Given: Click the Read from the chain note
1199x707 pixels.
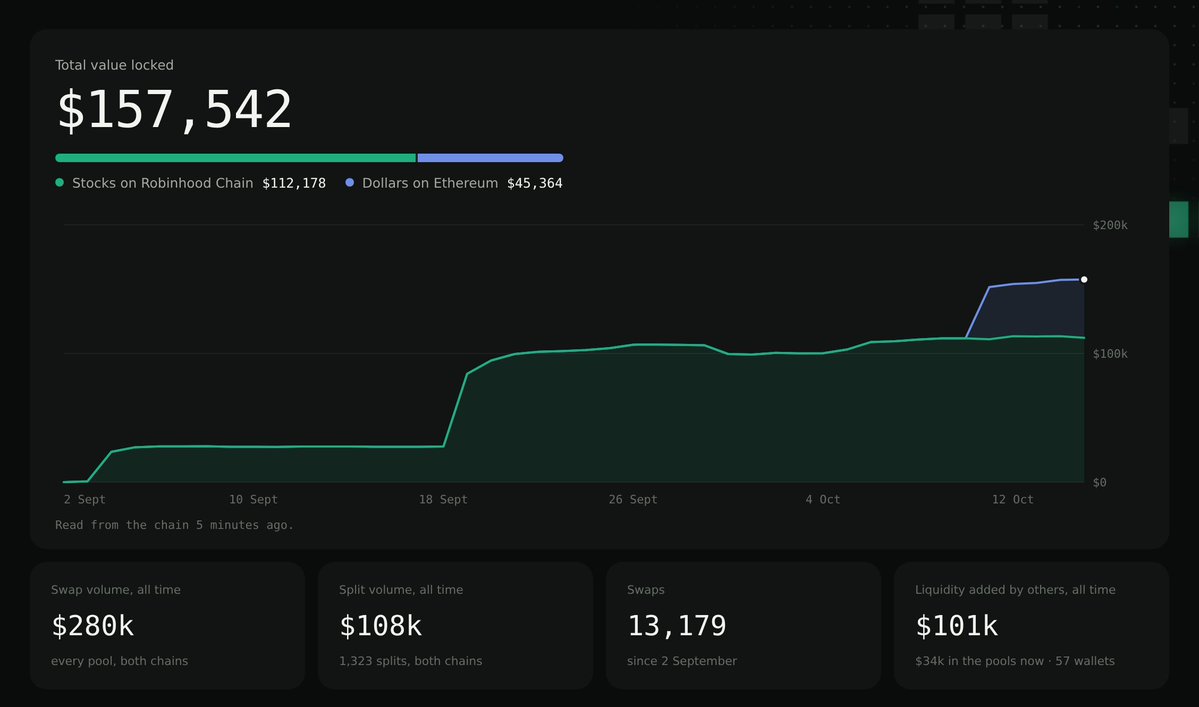Looking at the screenshot, I should pyautogui.click(x=174, y=525).
